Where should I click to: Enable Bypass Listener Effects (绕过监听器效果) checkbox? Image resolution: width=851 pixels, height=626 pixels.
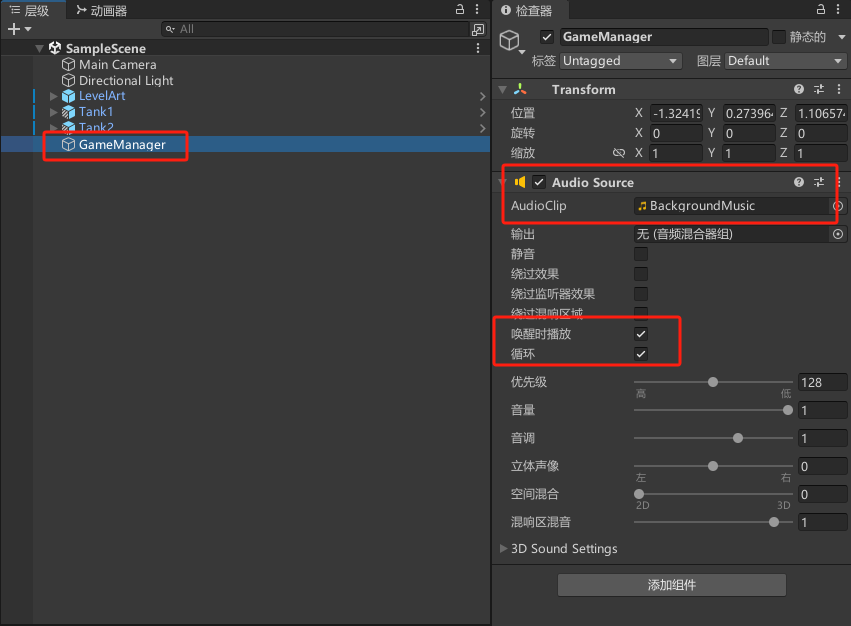[x=641, y=294]
